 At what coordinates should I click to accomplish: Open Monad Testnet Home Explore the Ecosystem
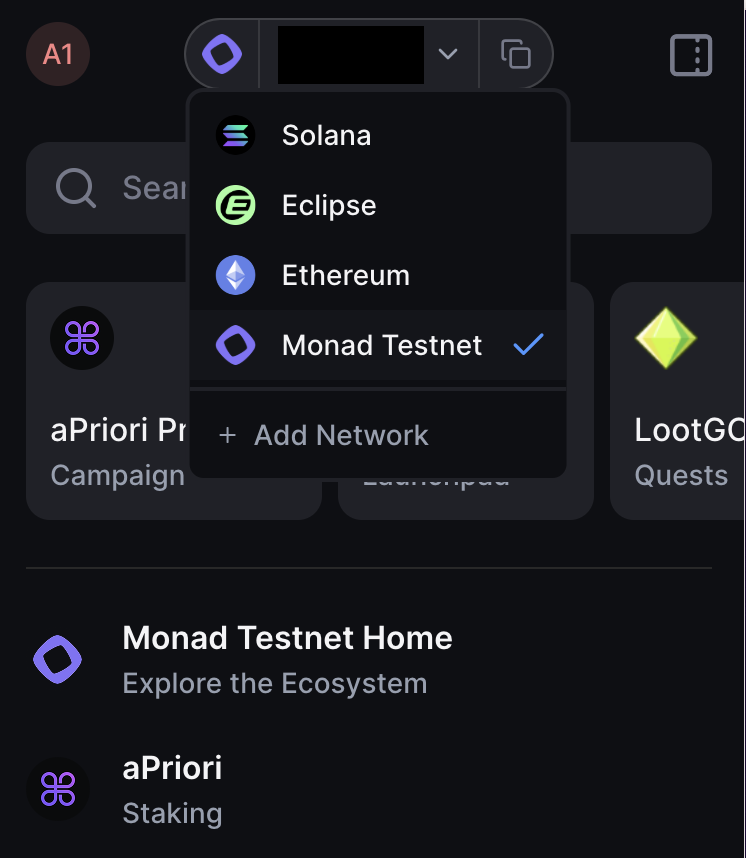click(369, 660)
